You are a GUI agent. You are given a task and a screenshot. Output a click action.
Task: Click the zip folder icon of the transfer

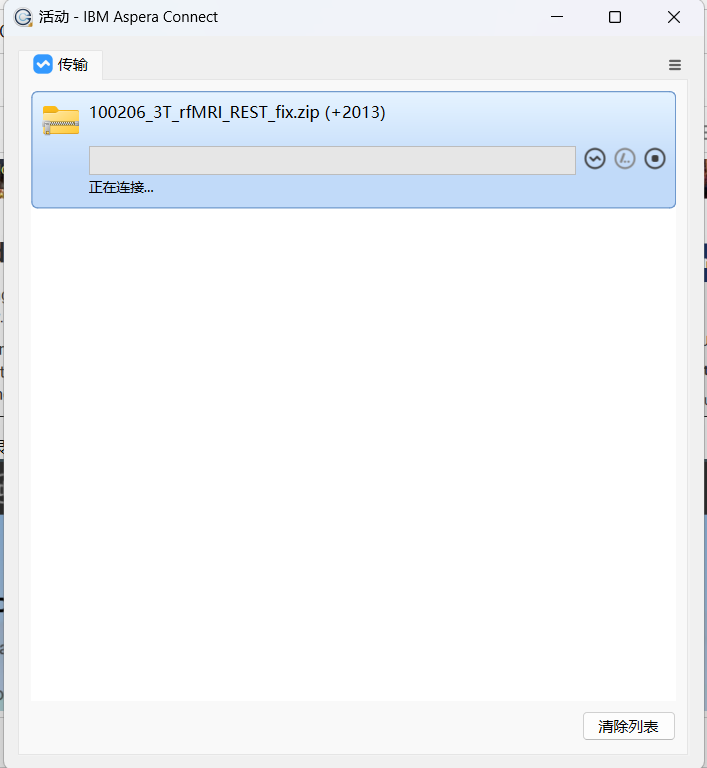(x=61, y=120)
